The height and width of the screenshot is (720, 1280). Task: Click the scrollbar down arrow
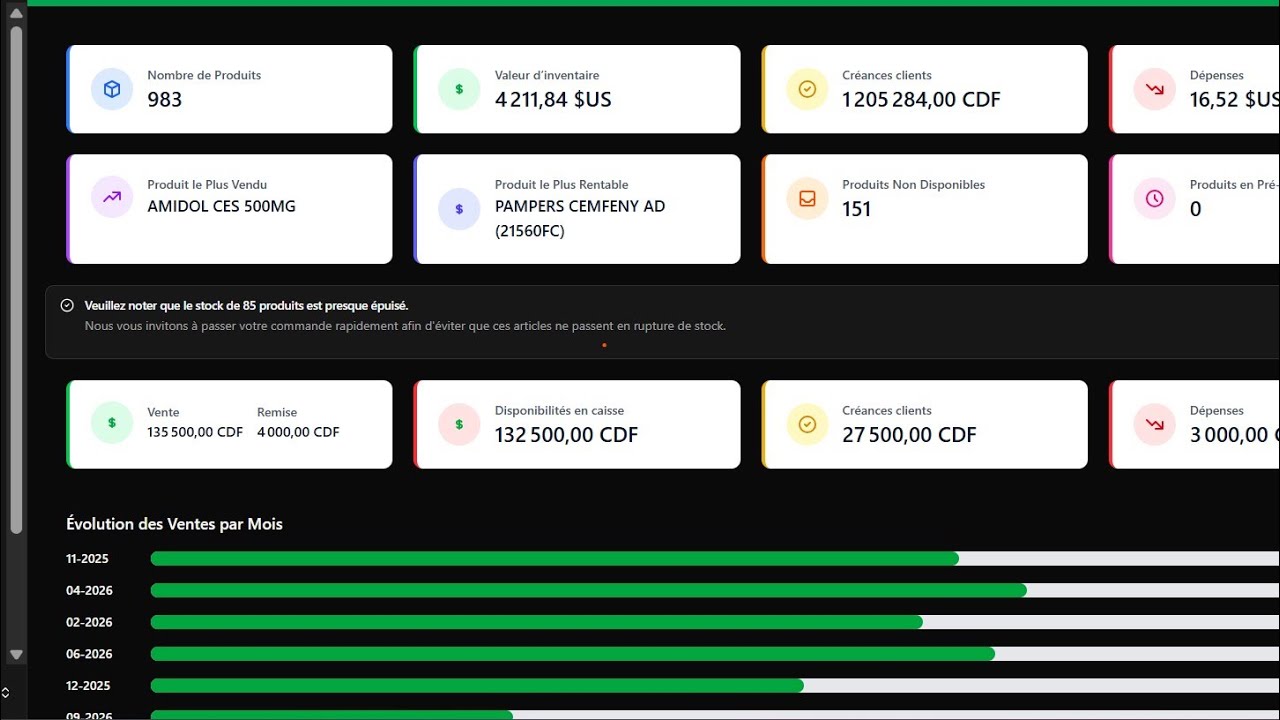pos(16,654)
